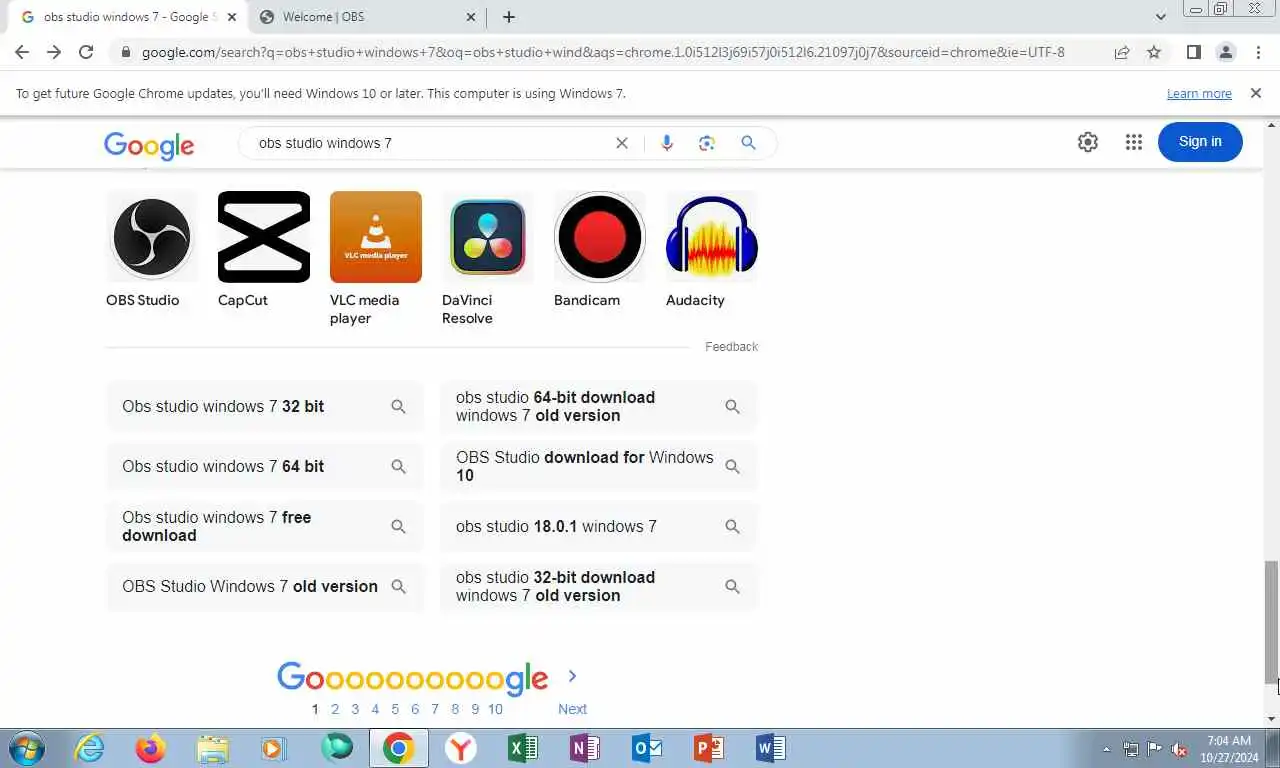1280x768 pixels.
Task: Search obs studio 18.0.1 windows 7
Action: coord(598,526)
